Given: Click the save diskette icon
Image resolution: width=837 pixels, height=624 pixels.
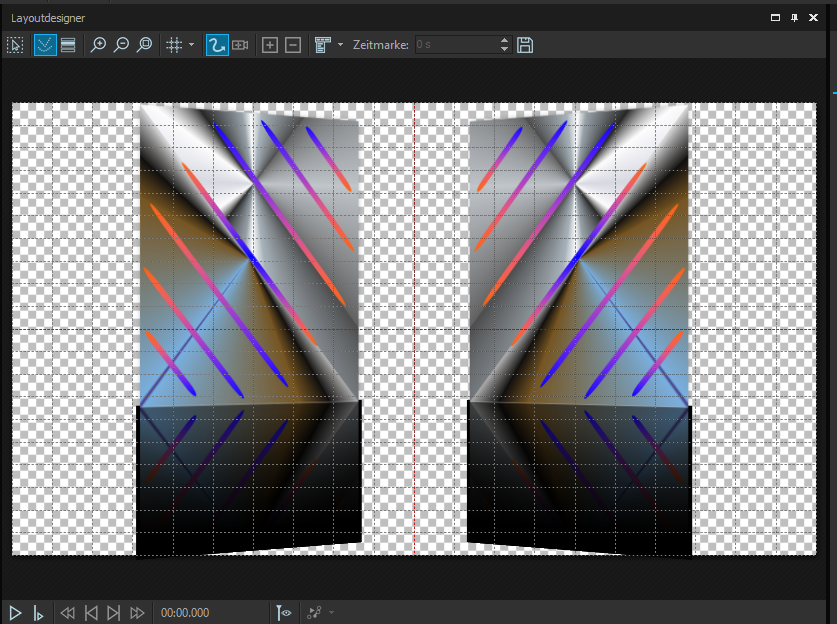Looking at the screenshot, I should pyautogui.click(x=525, y=45).
